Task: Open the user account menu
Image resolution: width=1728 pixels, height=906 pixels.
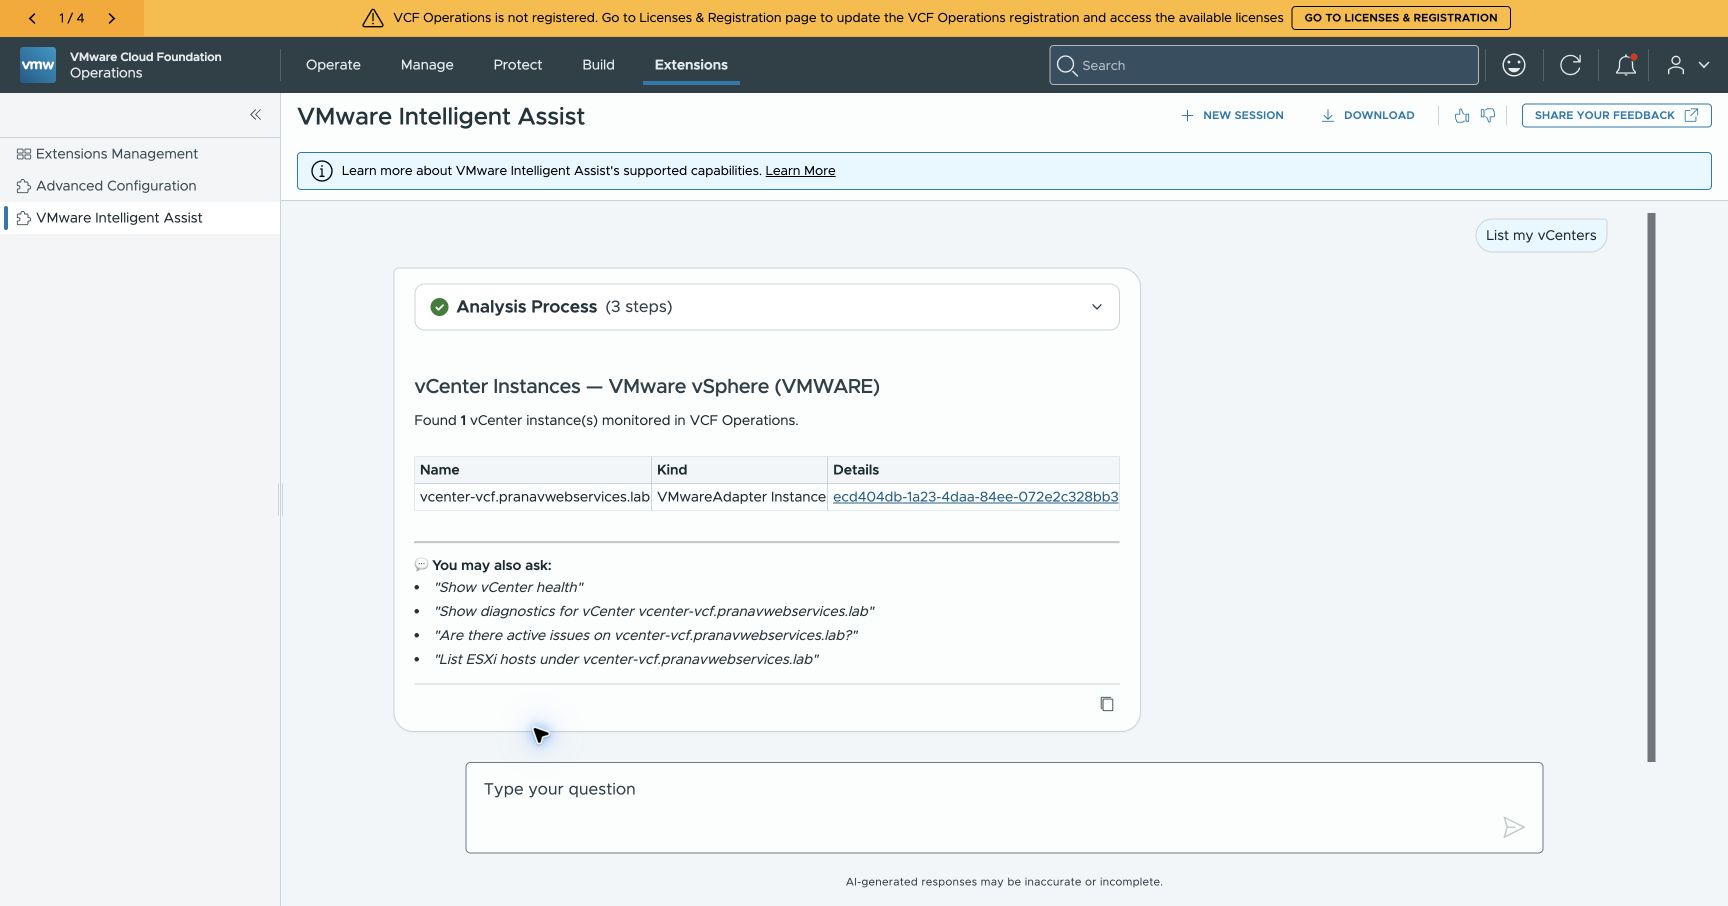Action: 1688,65
